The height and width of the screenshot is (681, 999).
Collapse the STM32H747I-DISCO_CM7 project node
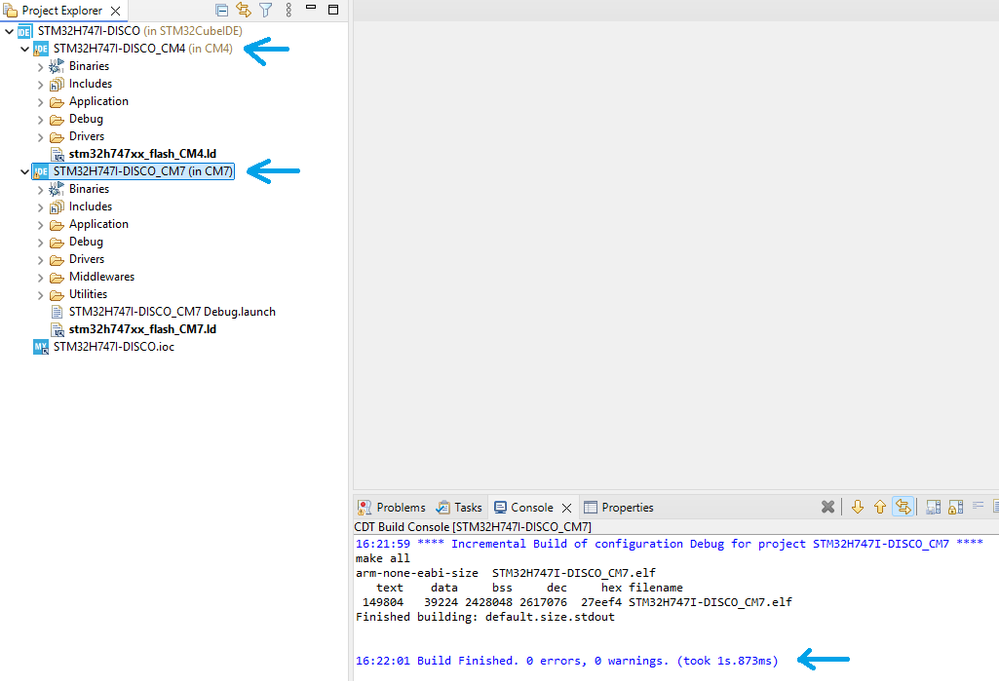tap(24, 171)
